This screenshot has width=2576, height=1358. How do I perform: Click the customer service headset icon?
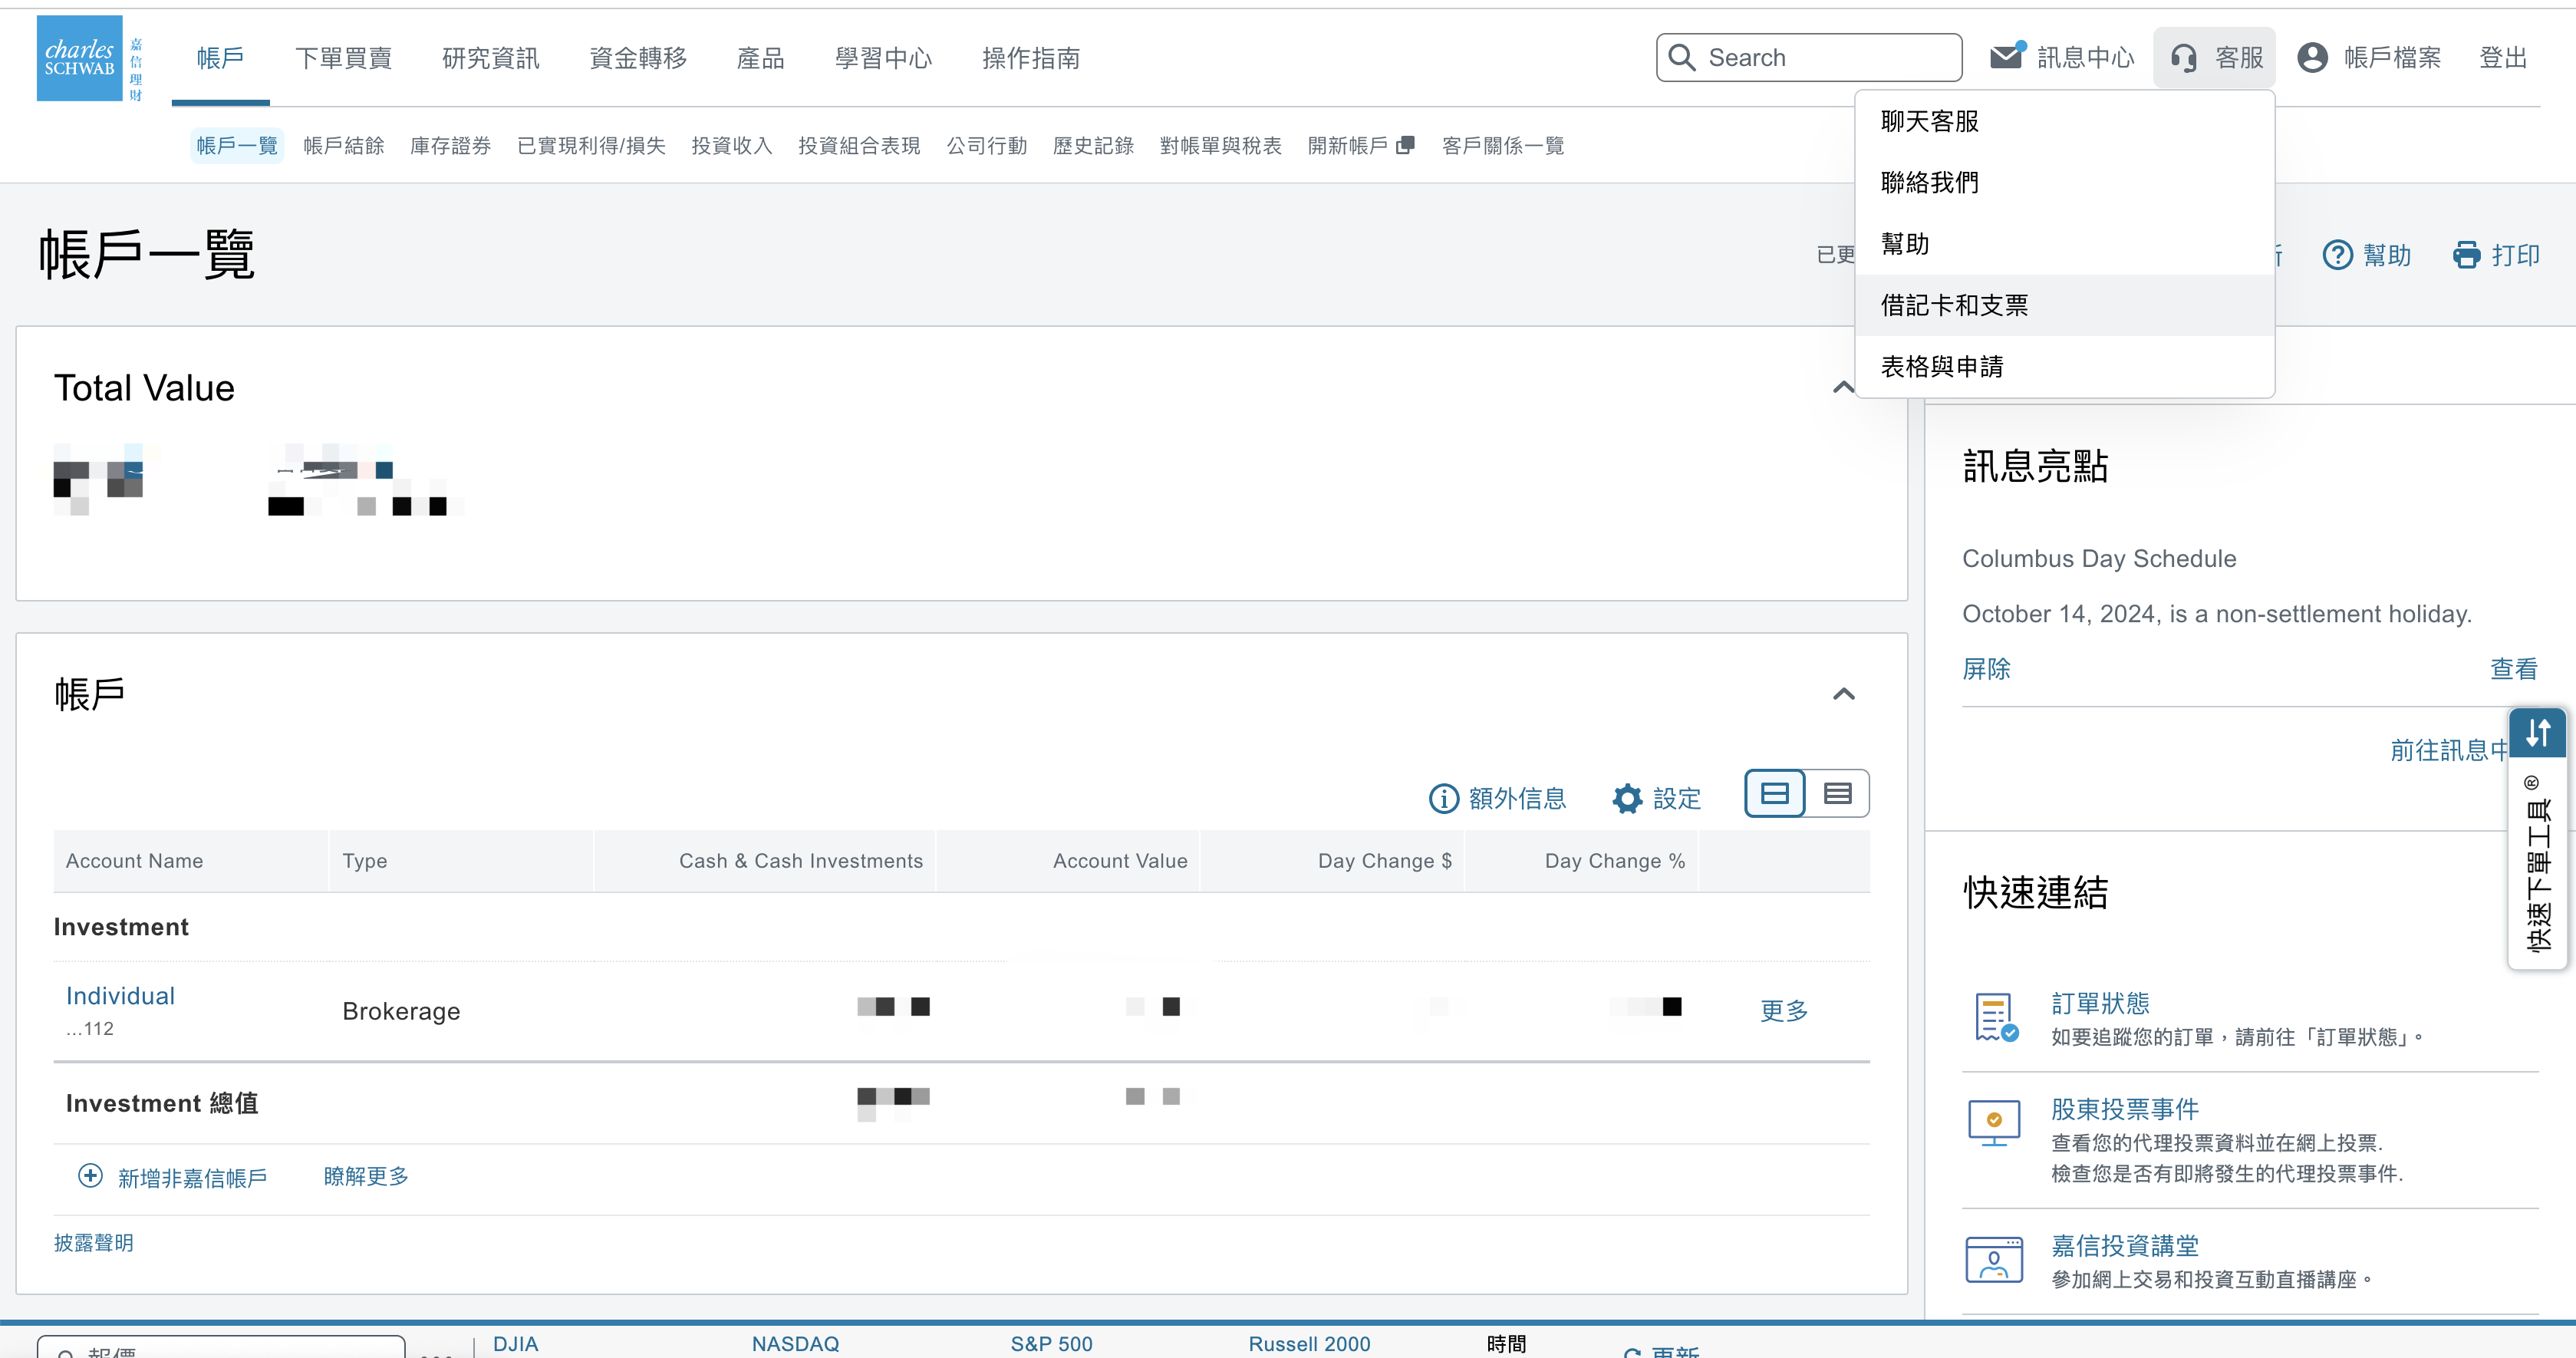[x=2184, y=58]
